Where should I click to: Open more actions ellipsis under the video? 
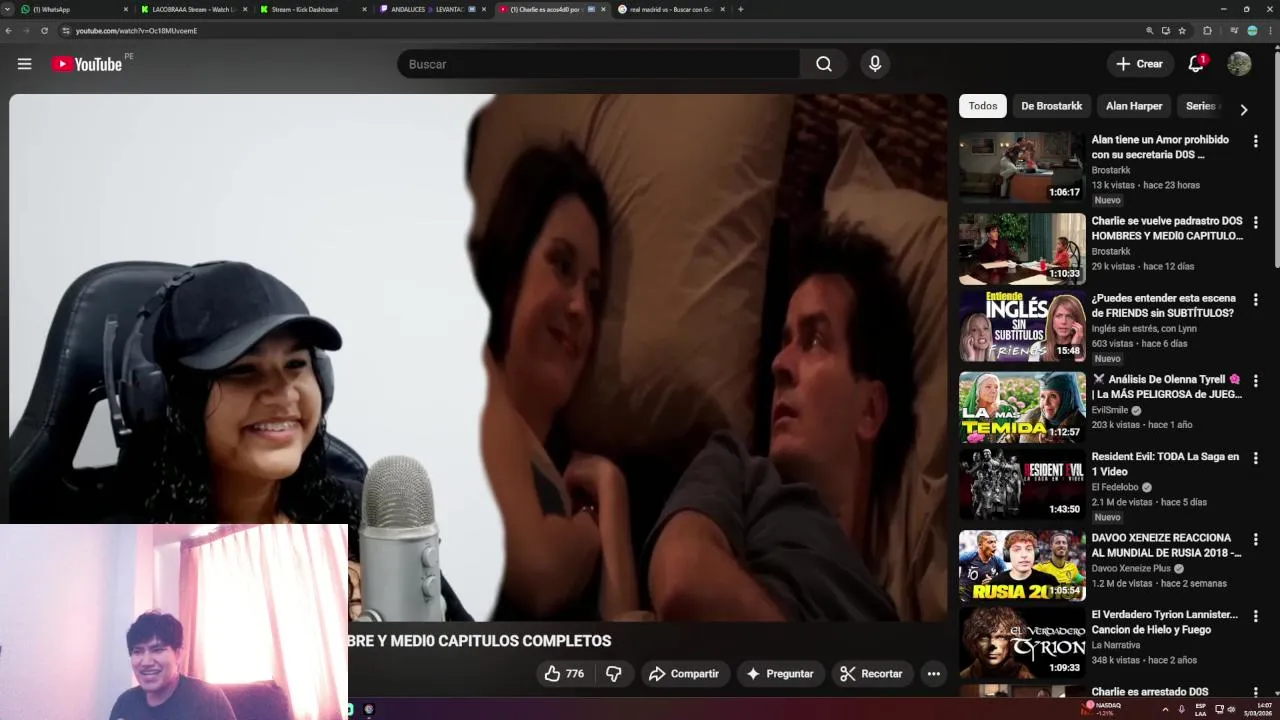tap(933, 674)
